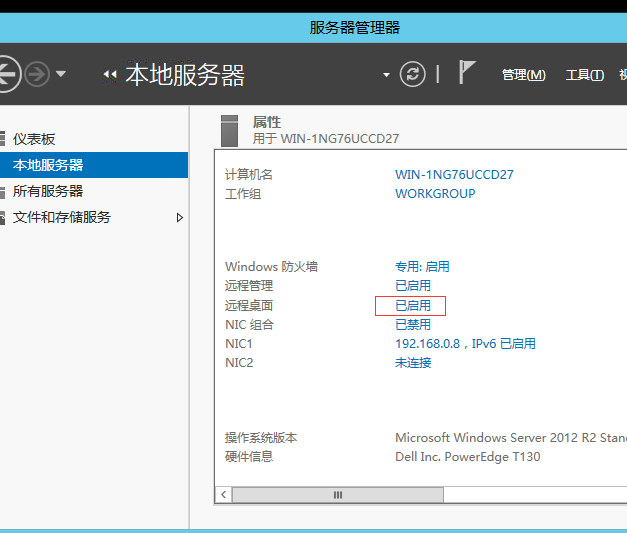Click 已启用 link next to 远程管理
Image resolution: width=627 pixels, height=533 pixels.
(413, 285)
